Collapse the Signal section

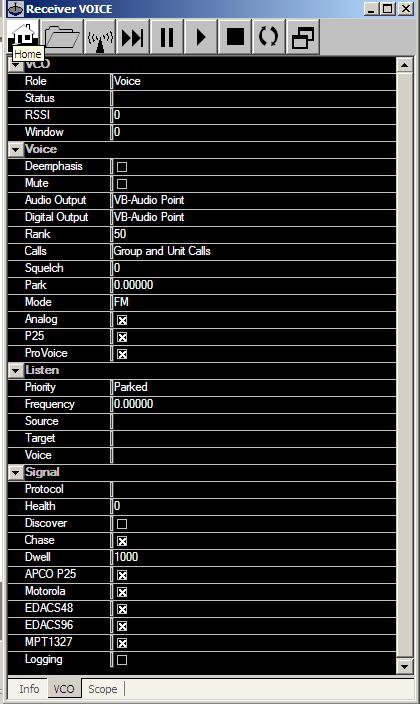click(16, 472)
